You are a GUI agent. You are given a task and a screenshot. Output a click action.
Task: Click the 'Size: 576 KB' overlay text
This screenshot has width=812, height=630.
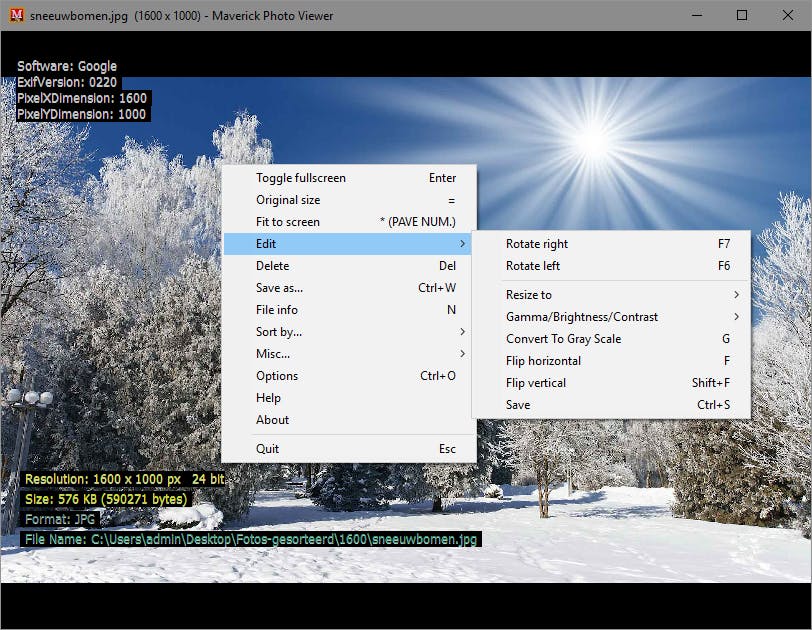pos(106,499)
